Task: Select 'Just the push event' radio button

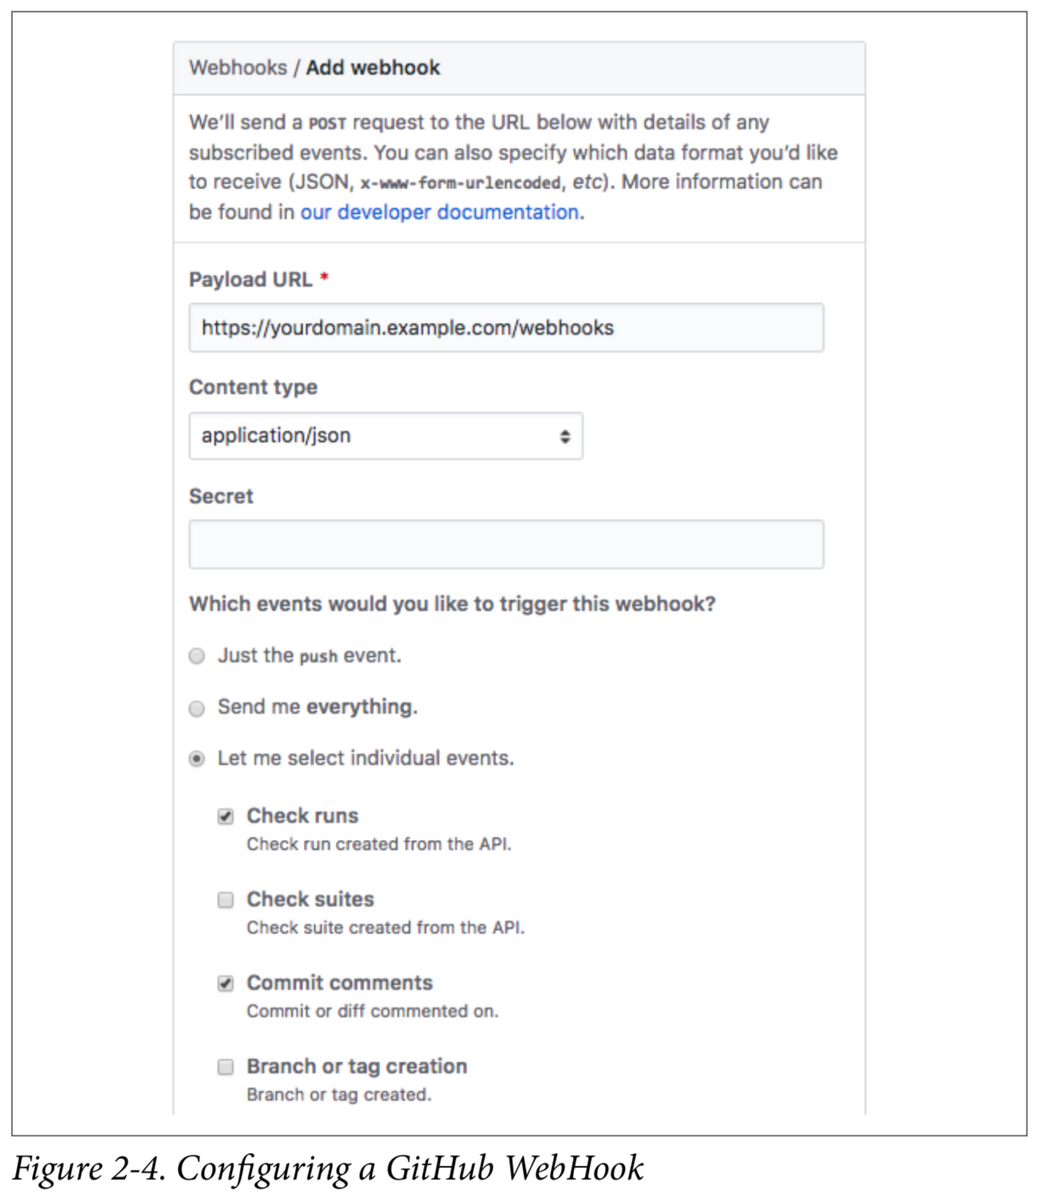Action: pos(197,656)
